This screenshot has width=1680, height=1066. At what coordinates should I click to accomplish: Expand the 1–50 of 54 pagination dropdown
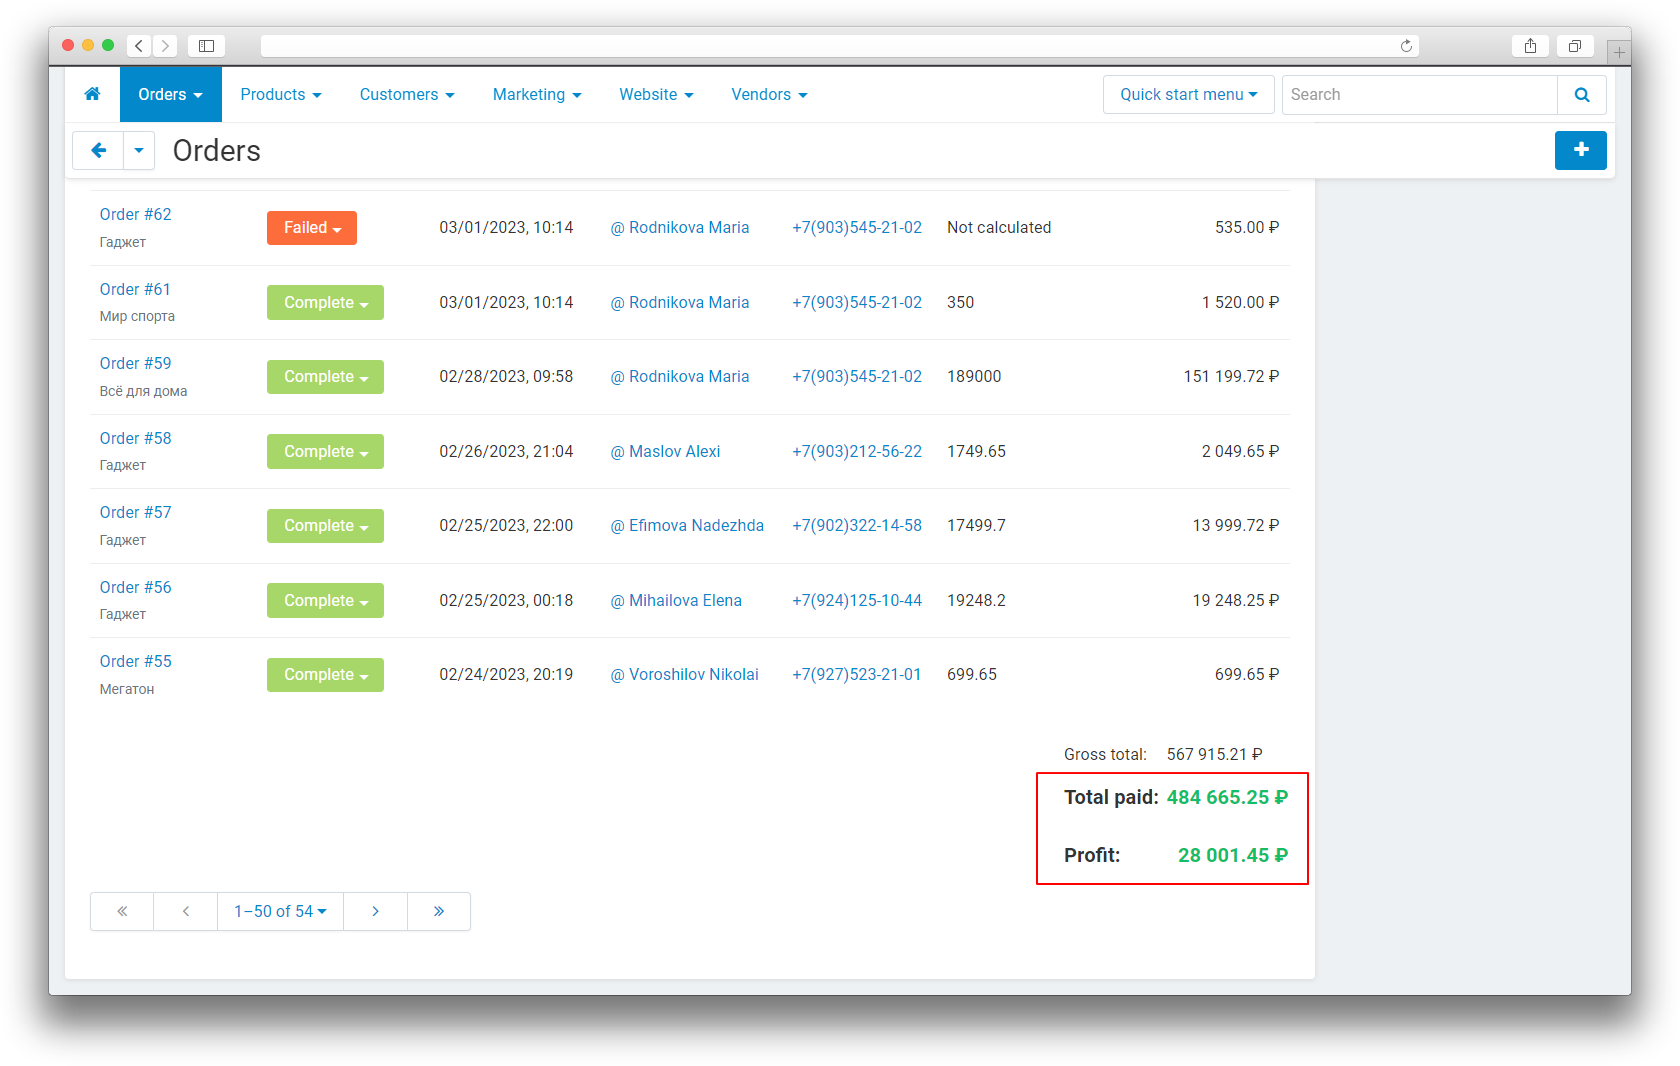[280, 911]
